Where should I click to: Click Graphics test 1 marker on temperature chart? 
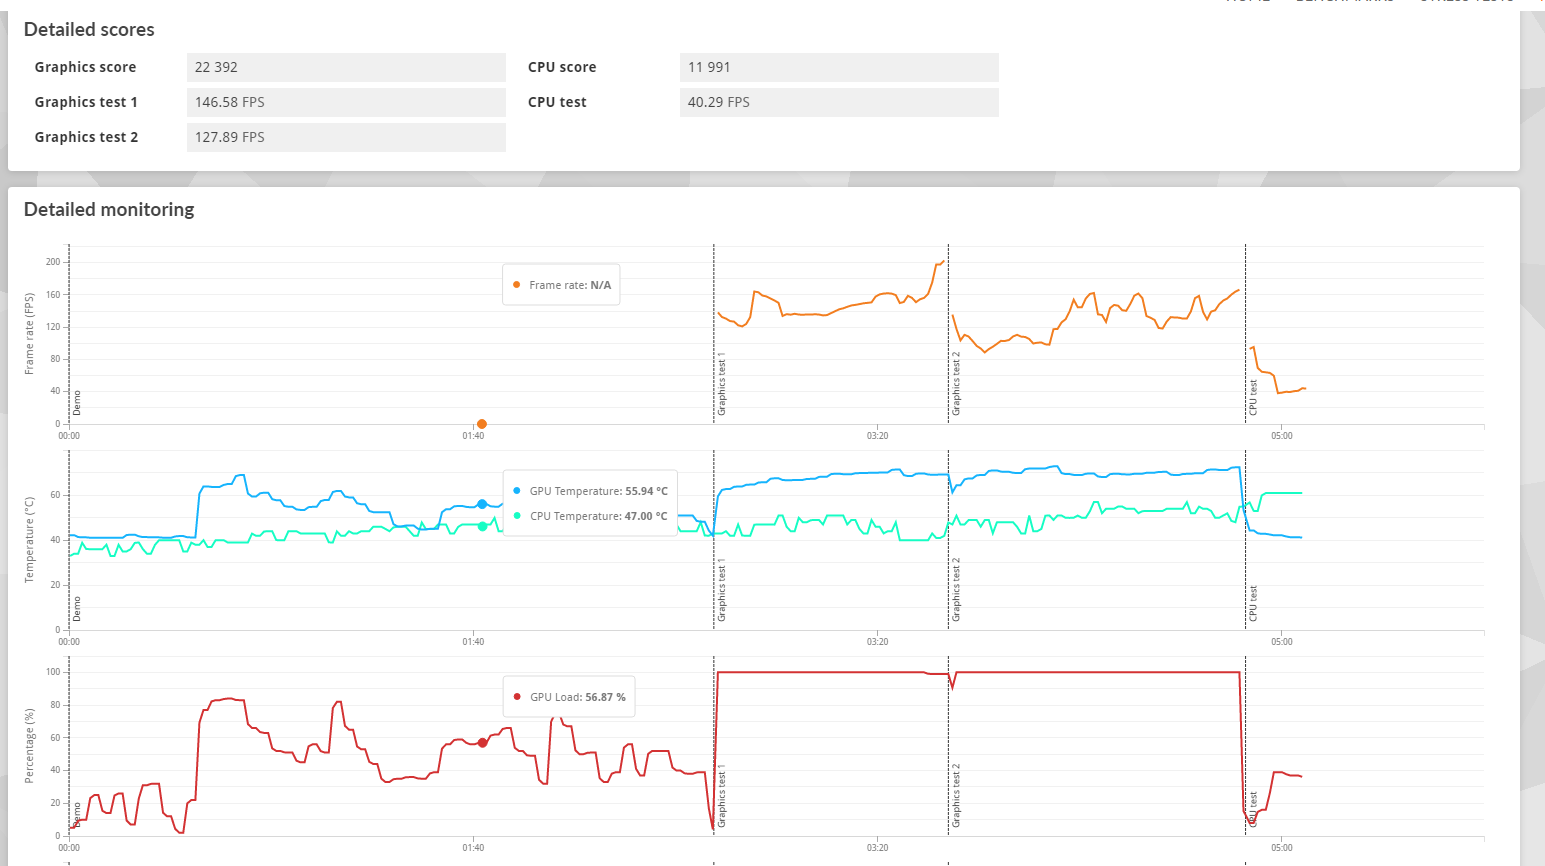[722, 590]
